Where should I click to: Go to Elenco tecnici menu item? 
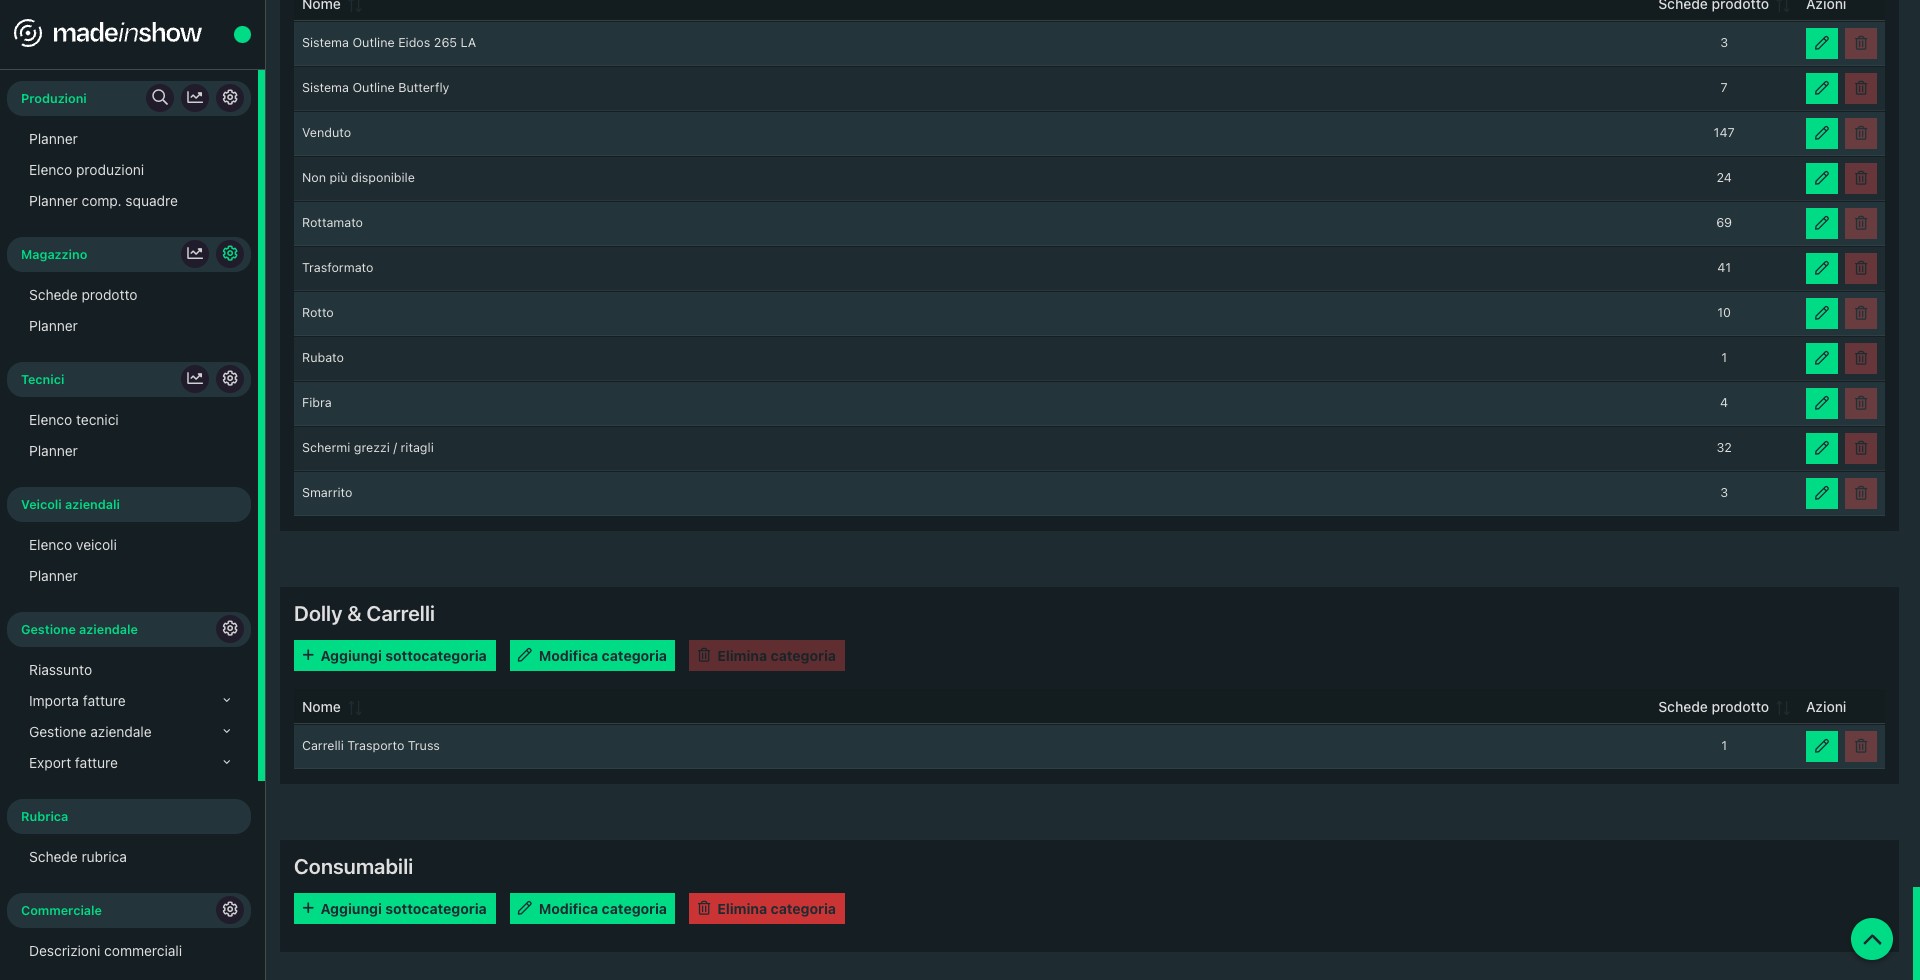[74, 420]
